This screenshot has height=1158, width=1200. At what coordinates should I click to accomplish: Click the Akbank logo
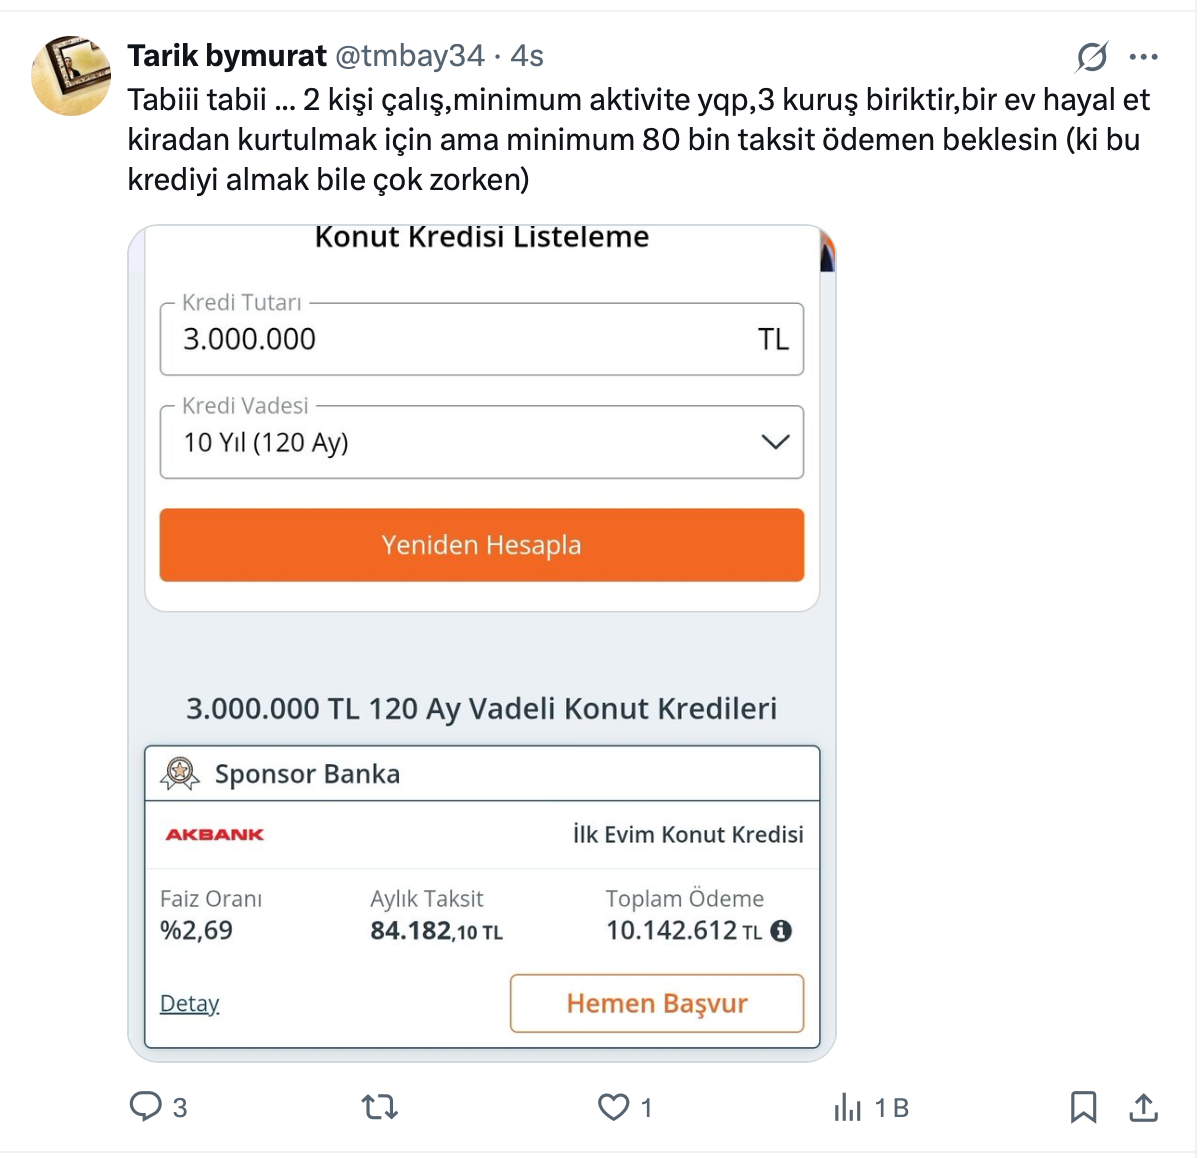tap(215, 834)
